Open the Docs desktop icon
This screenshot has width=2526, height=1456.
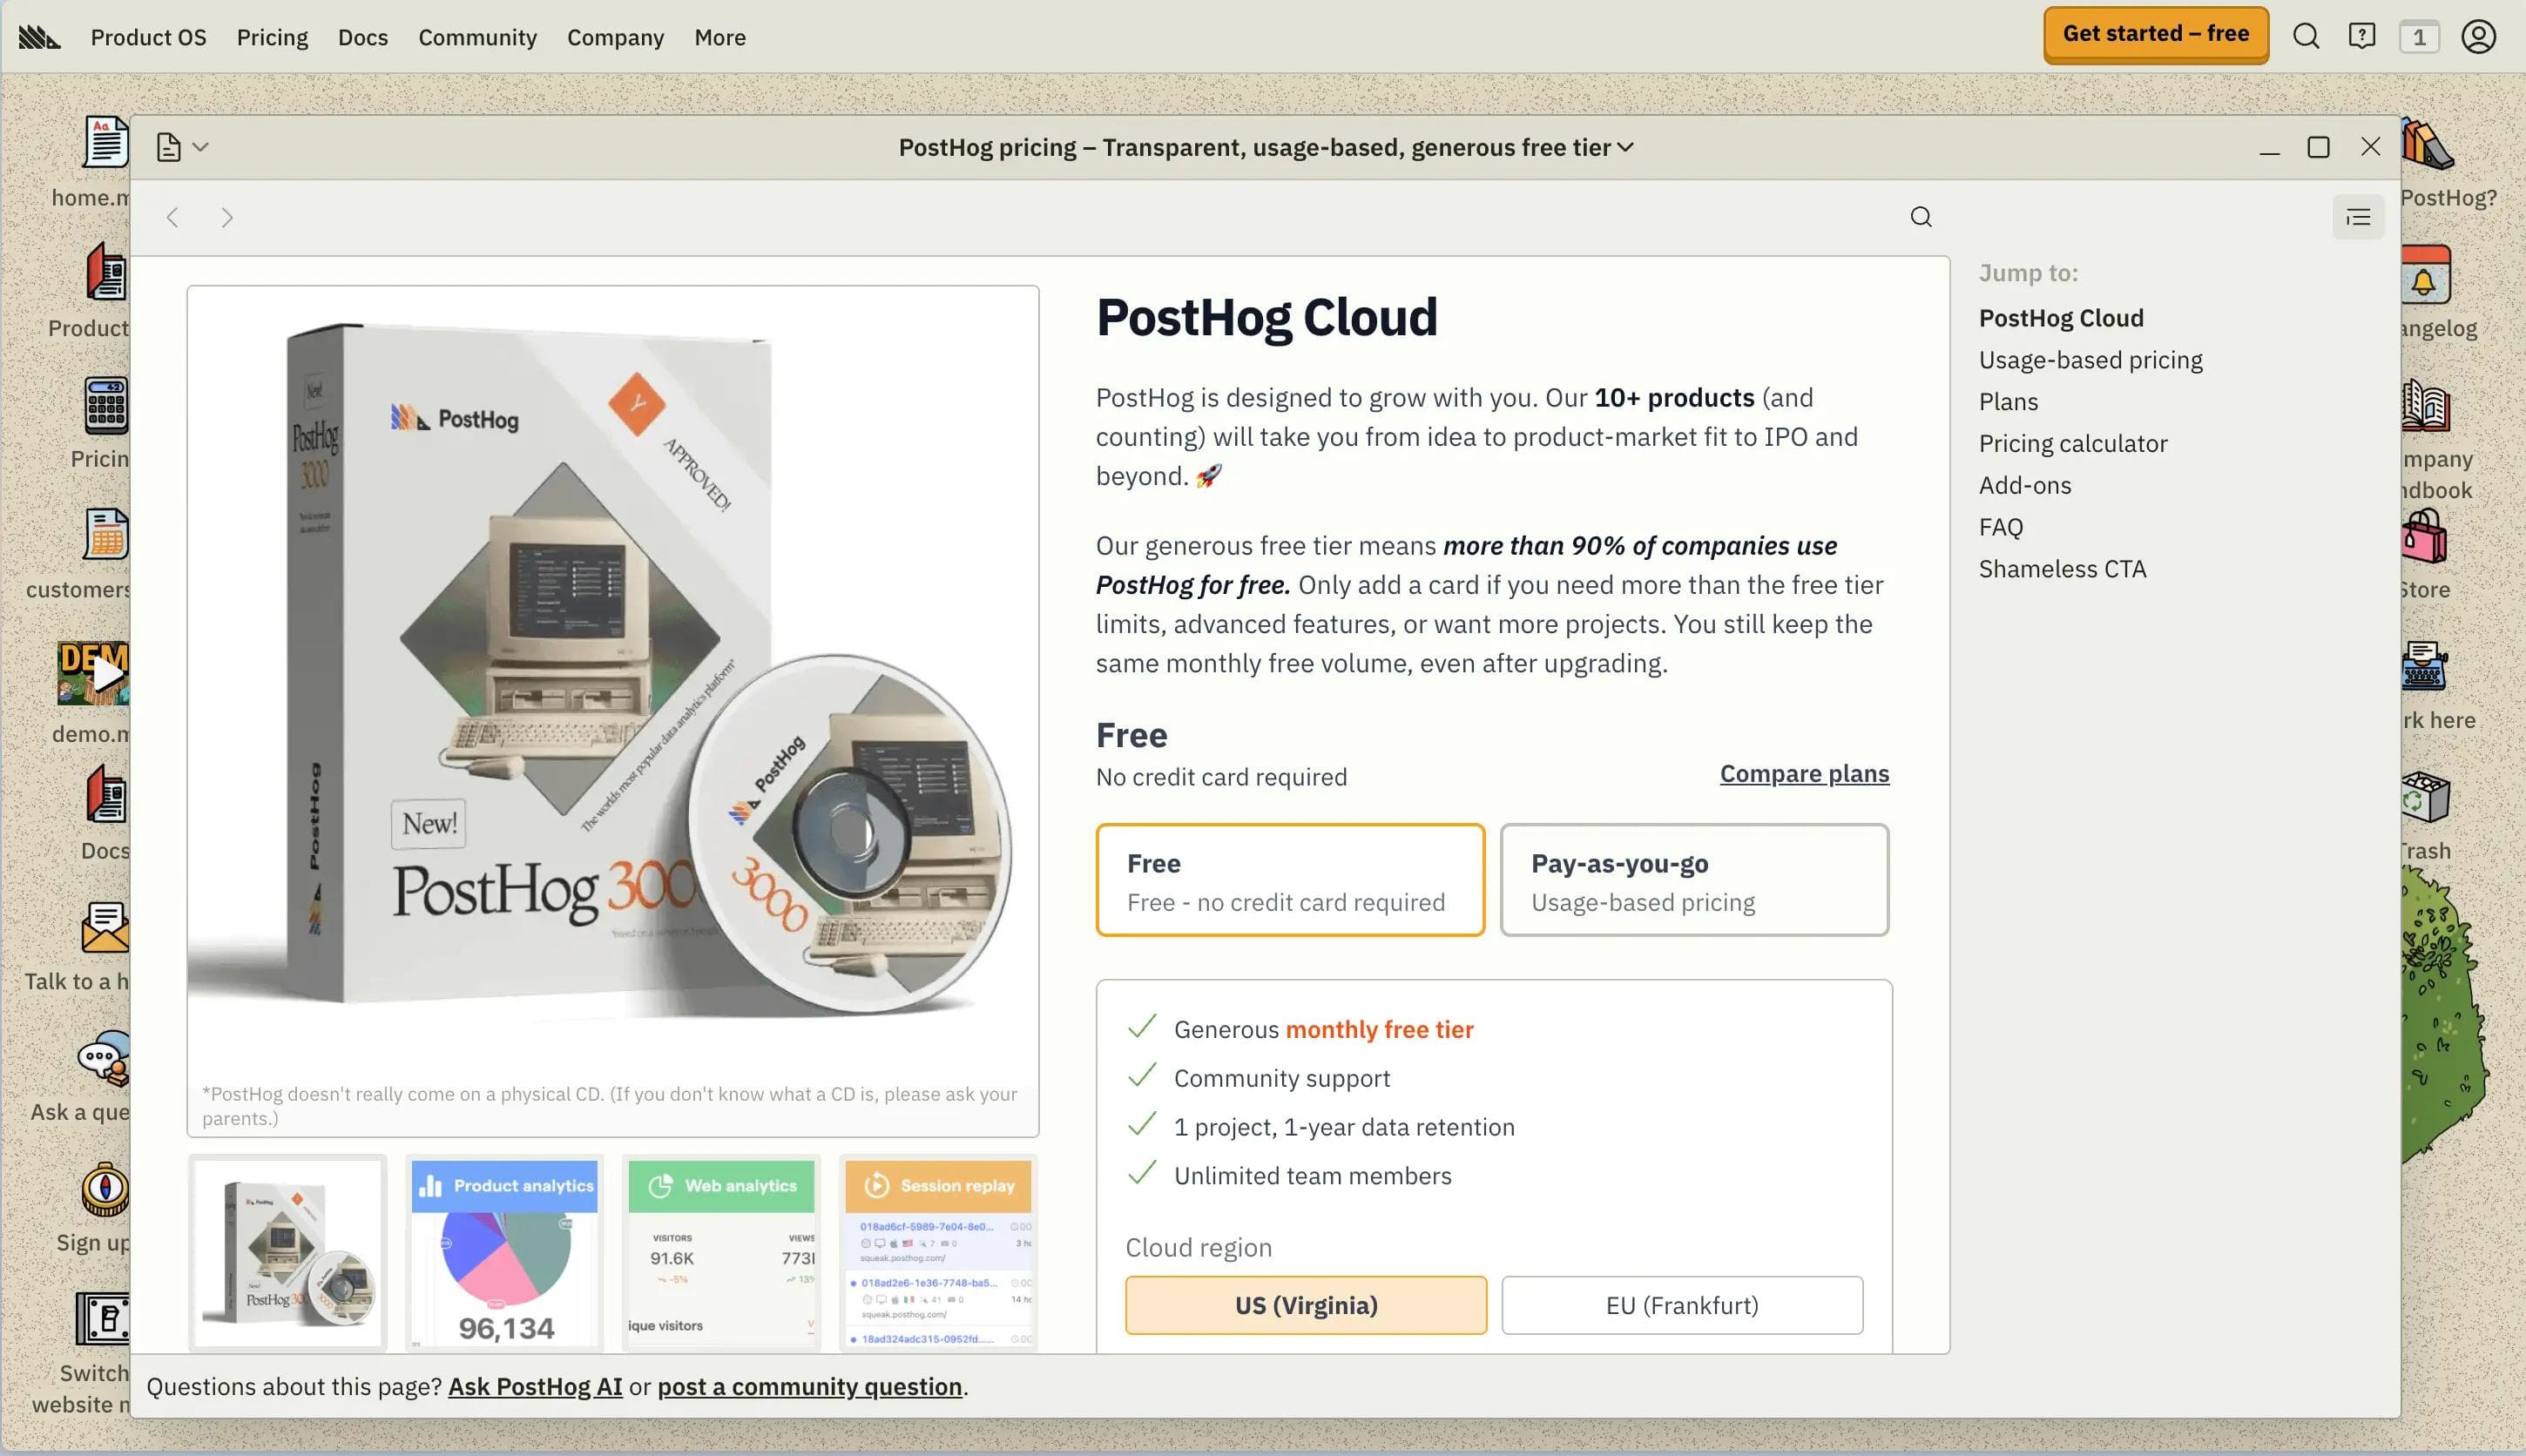[x=106, y=795]
